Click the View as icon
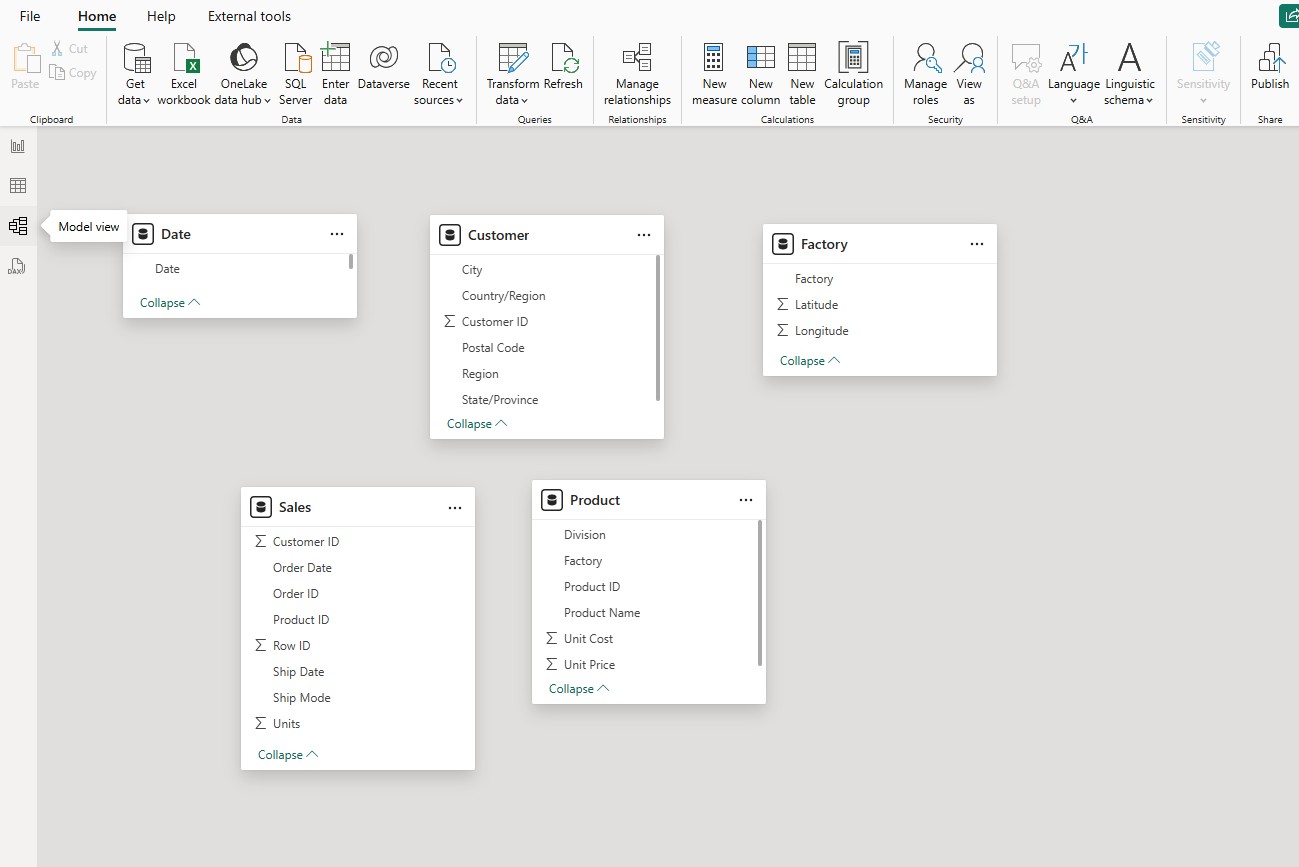1299x867 pixels. point(969,74)
